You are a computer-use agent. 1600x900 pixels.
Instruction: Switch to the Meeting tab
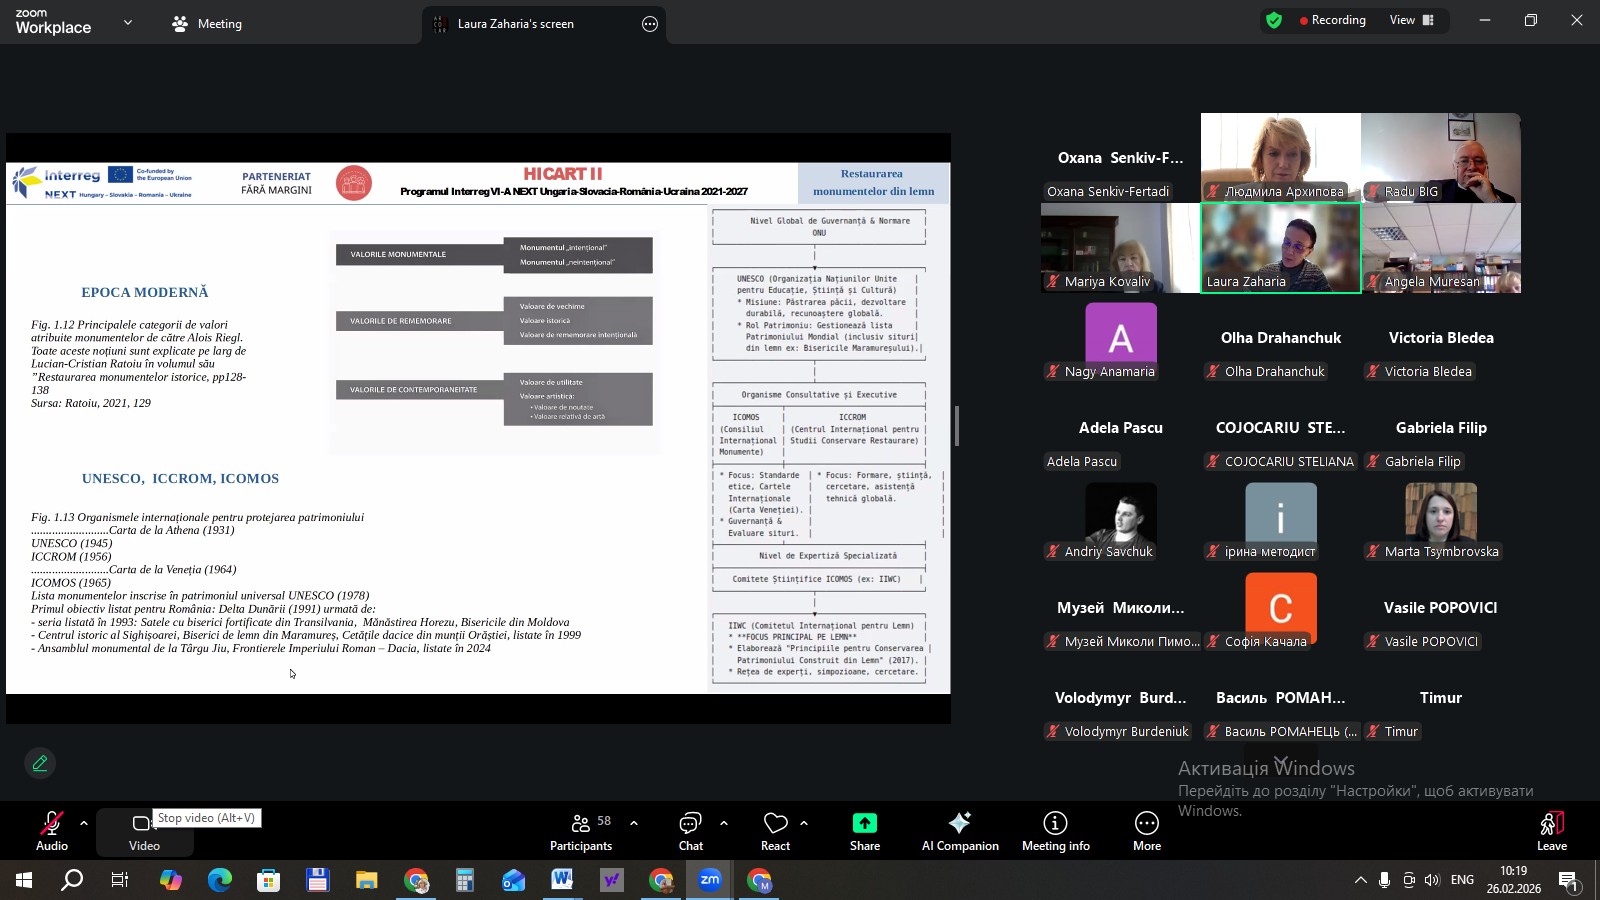click(x=208, y=24)
